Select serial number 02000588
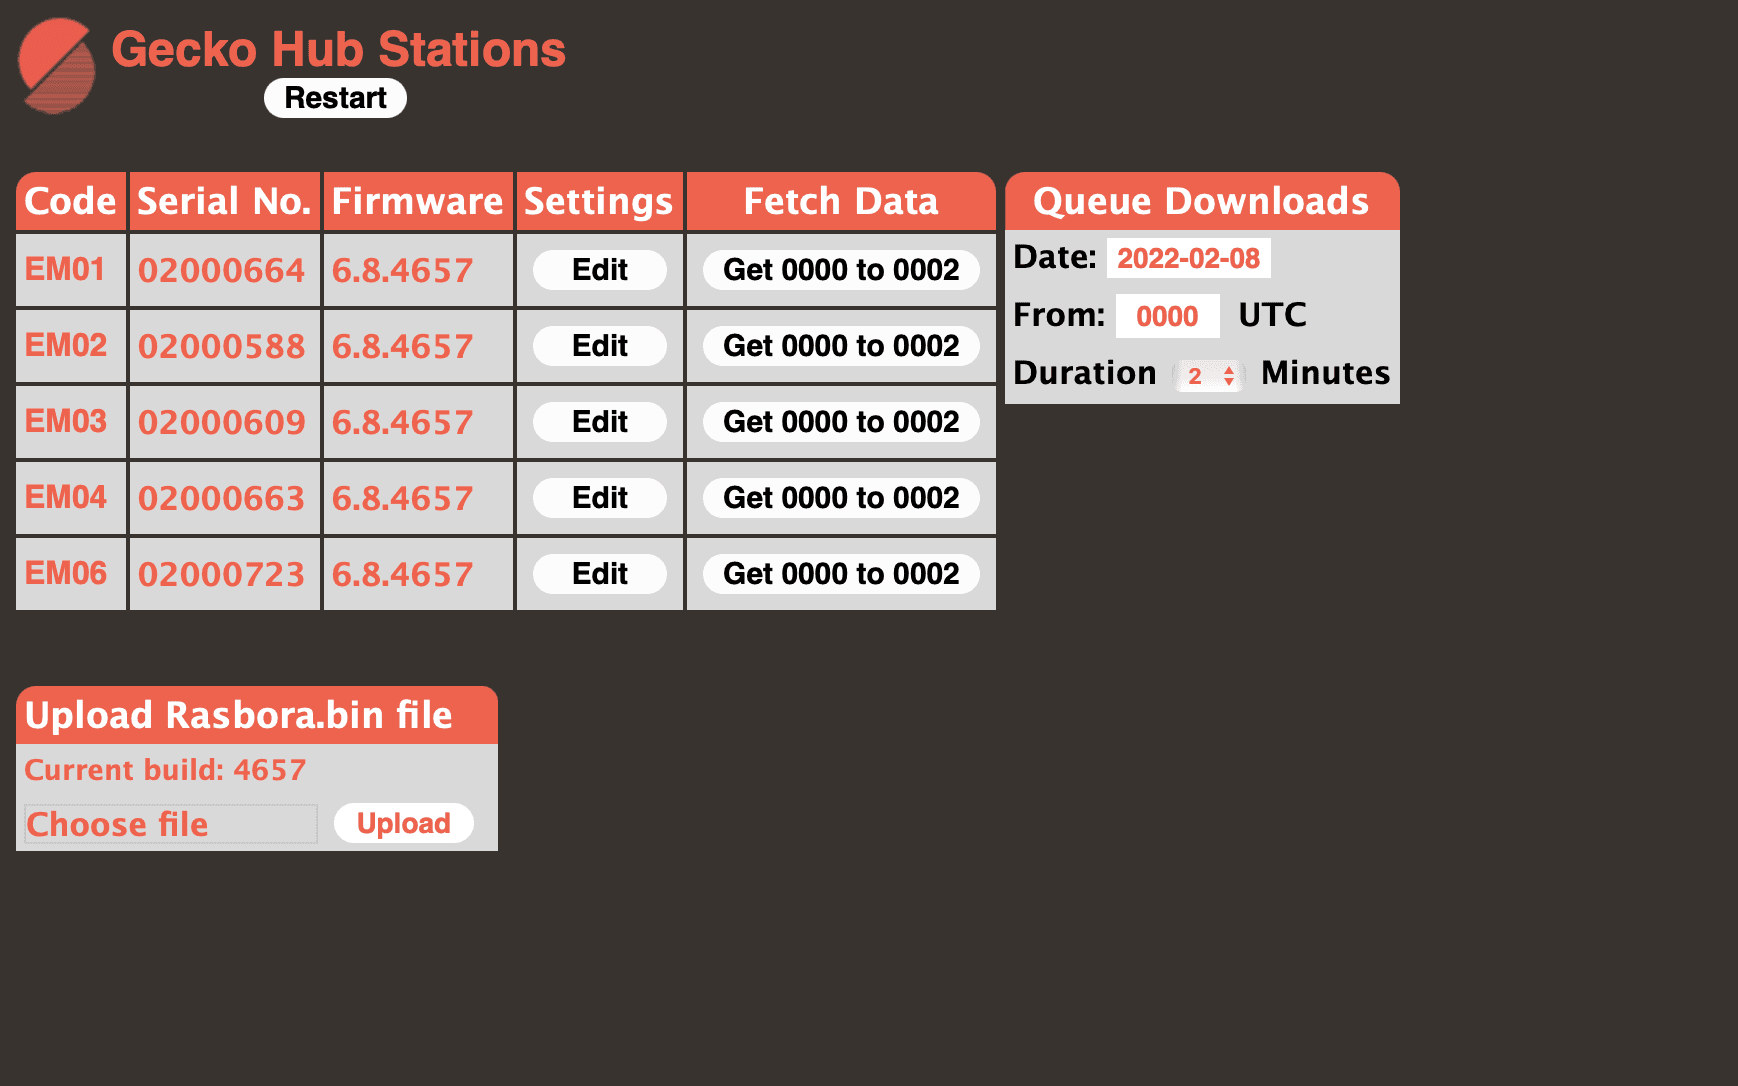The image size is (1738, 1086). tap(222, 346)
